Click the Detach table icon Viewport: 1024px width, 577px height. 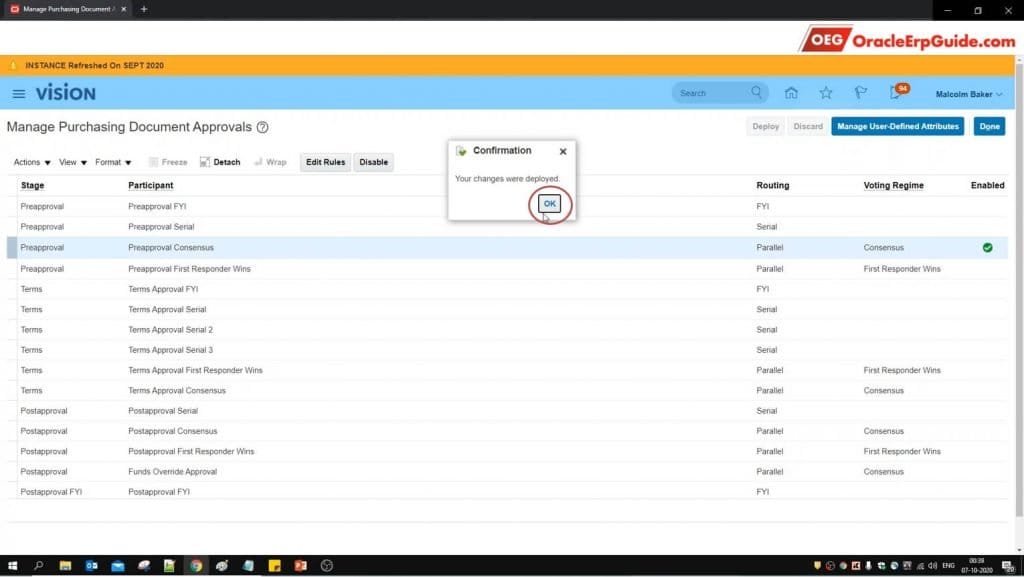click(x=220, y=162)
